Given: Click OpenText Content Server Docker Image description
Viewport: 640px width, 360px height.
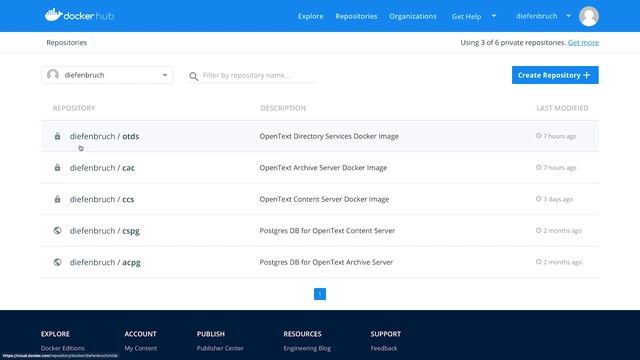Looking at the screenshot, I should coord(324,199).
